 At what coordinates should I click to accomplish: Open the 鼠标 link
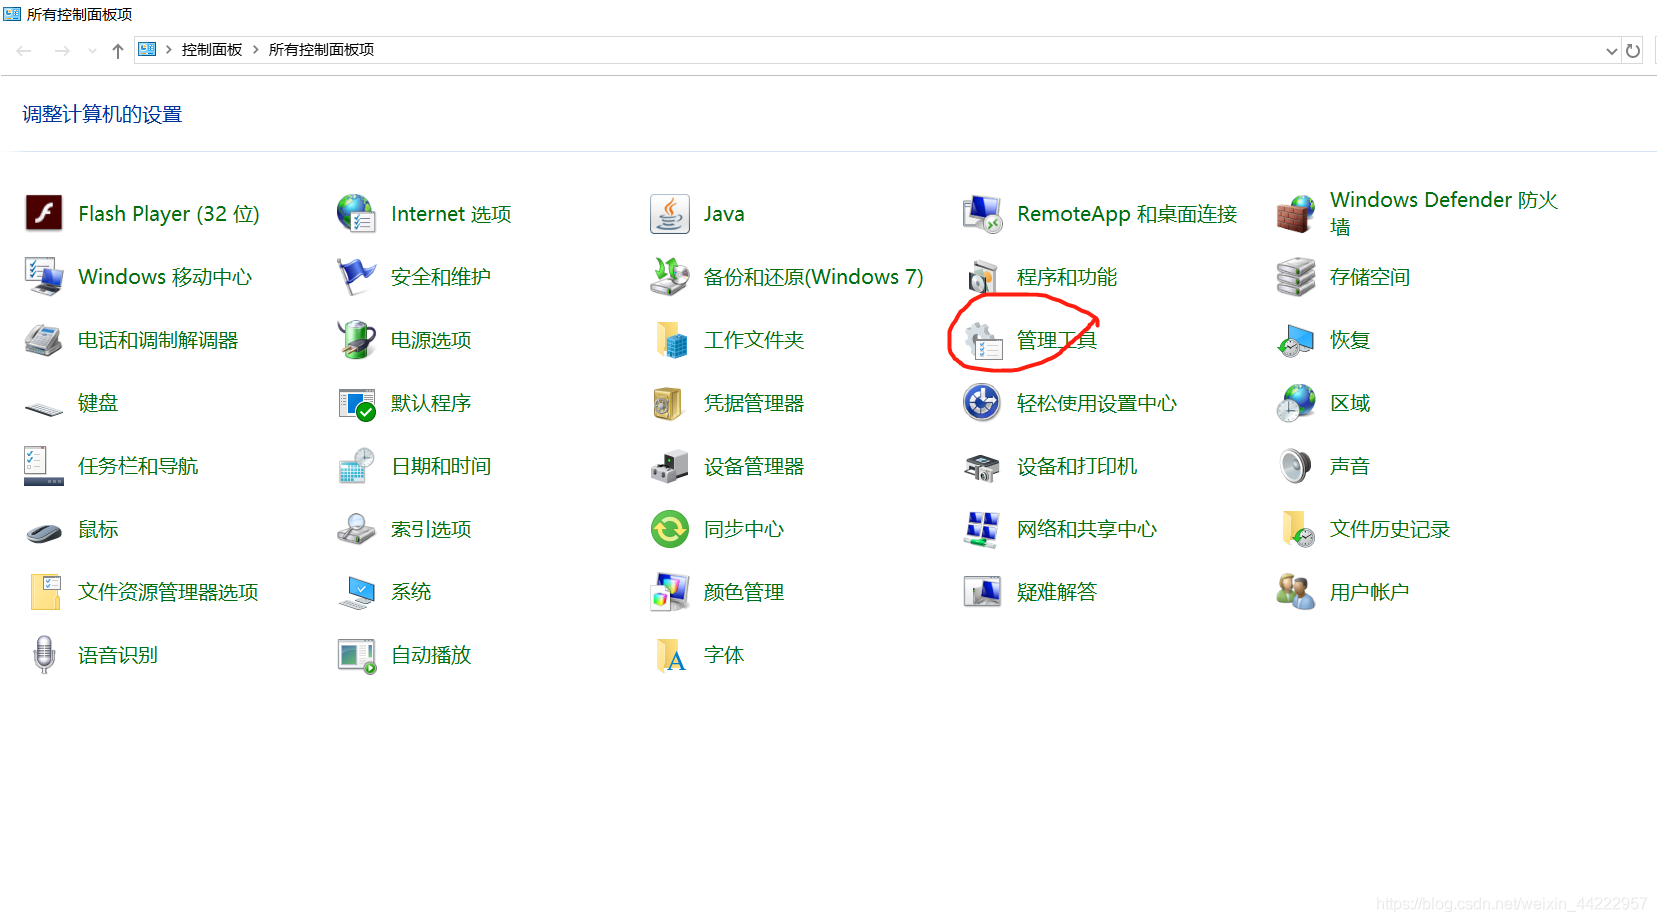click(x=98, y=529)
